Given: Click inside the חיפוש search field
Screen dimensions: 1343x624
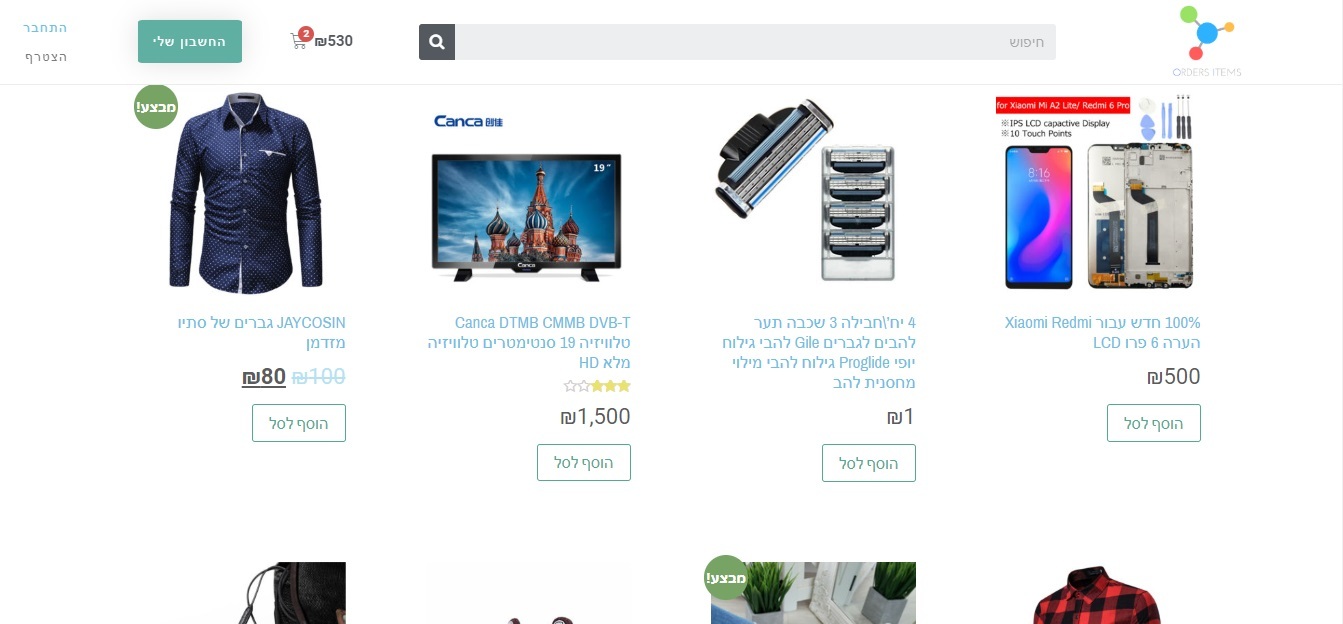Looking at the screenshot, I should coord(755,42).
